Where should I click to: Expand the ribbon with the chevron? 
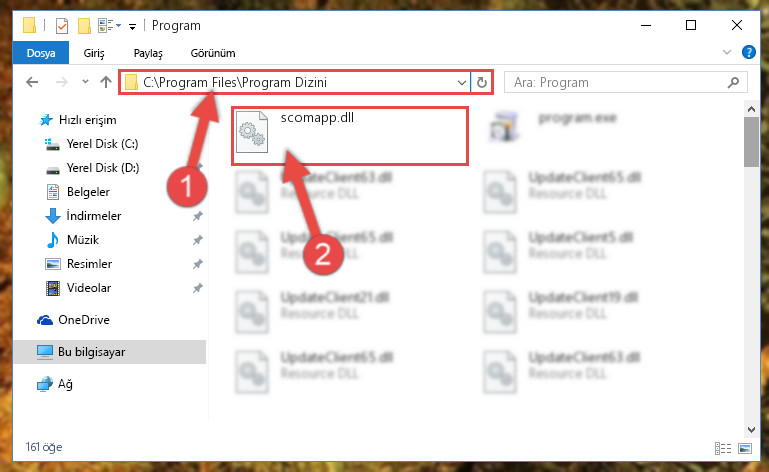click(727, 52)
